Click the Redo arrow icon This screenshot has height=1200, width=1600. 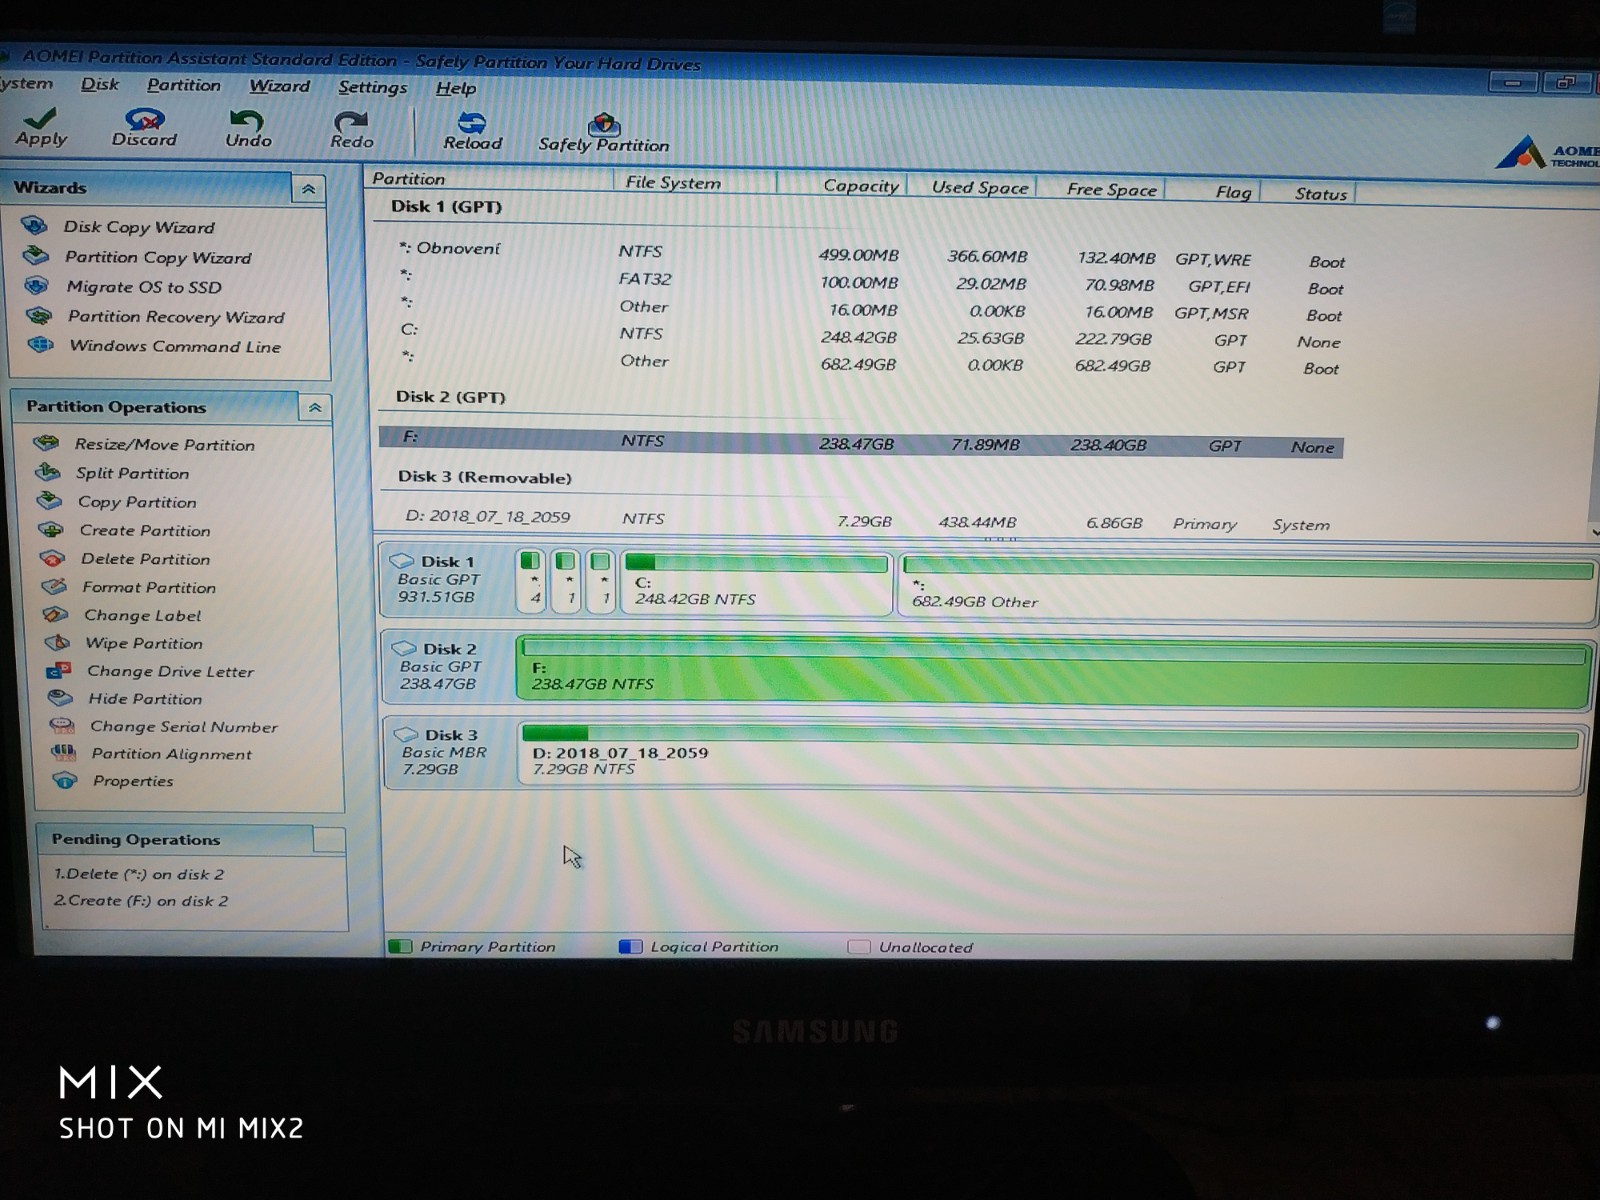coord(351,121)
